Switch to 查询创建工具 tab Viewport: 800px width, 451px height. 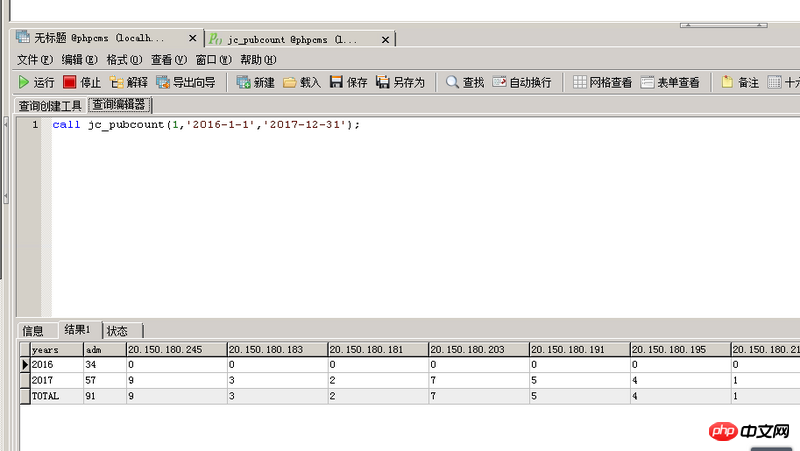tap(50, 106)
